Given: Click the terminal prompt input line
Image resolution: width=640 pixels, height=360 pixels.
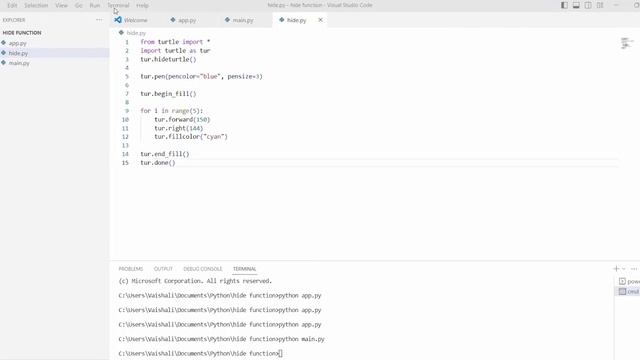Looking at the screenshot, I should coord(200,353).
